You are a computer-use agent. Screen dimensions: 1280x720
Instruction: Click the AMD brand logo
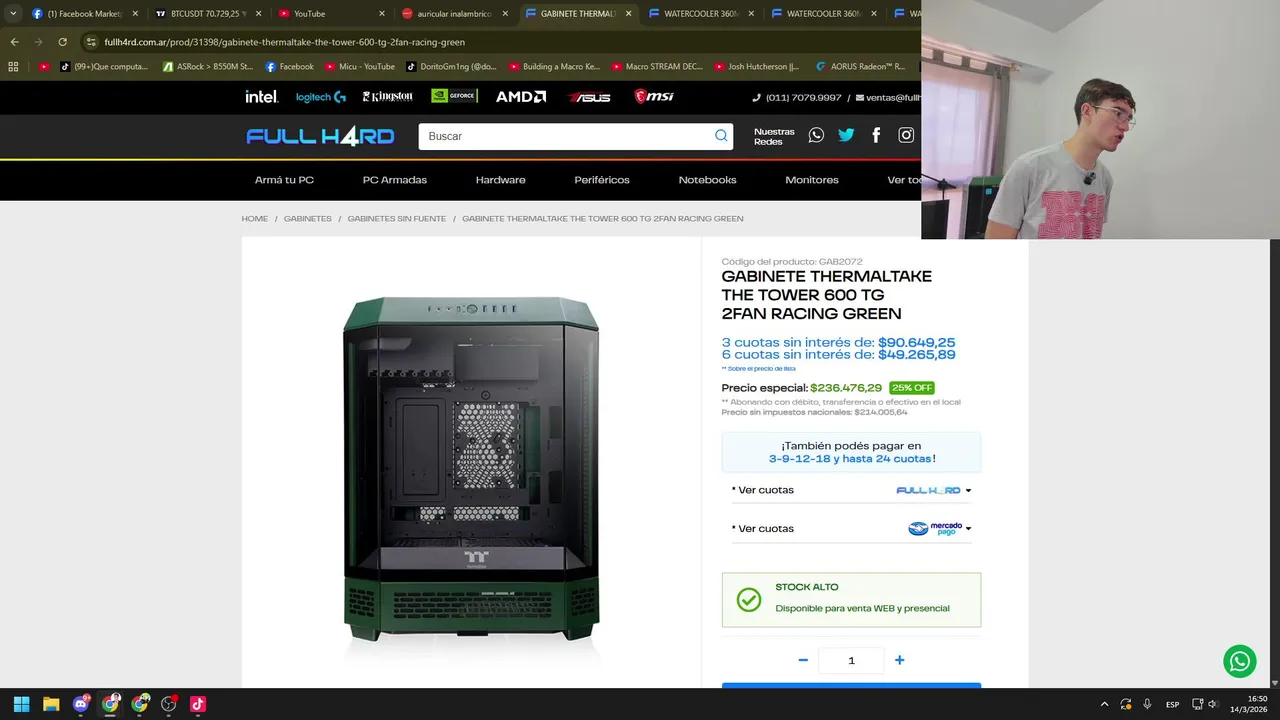pos(521,97)
